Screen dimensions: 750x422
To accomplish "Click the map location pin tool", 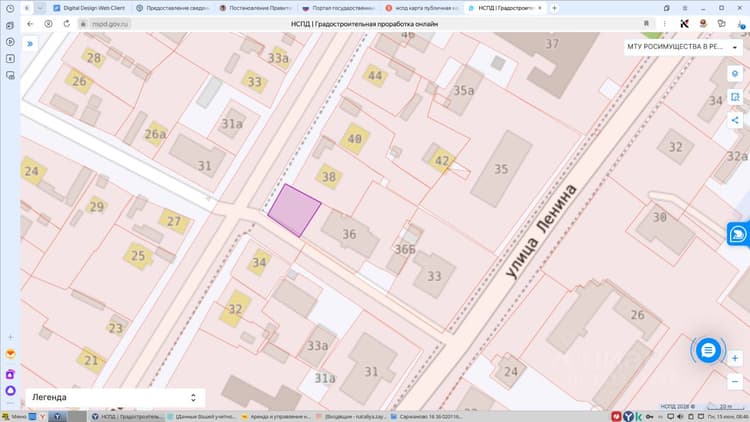I will (x=735, y=74).
